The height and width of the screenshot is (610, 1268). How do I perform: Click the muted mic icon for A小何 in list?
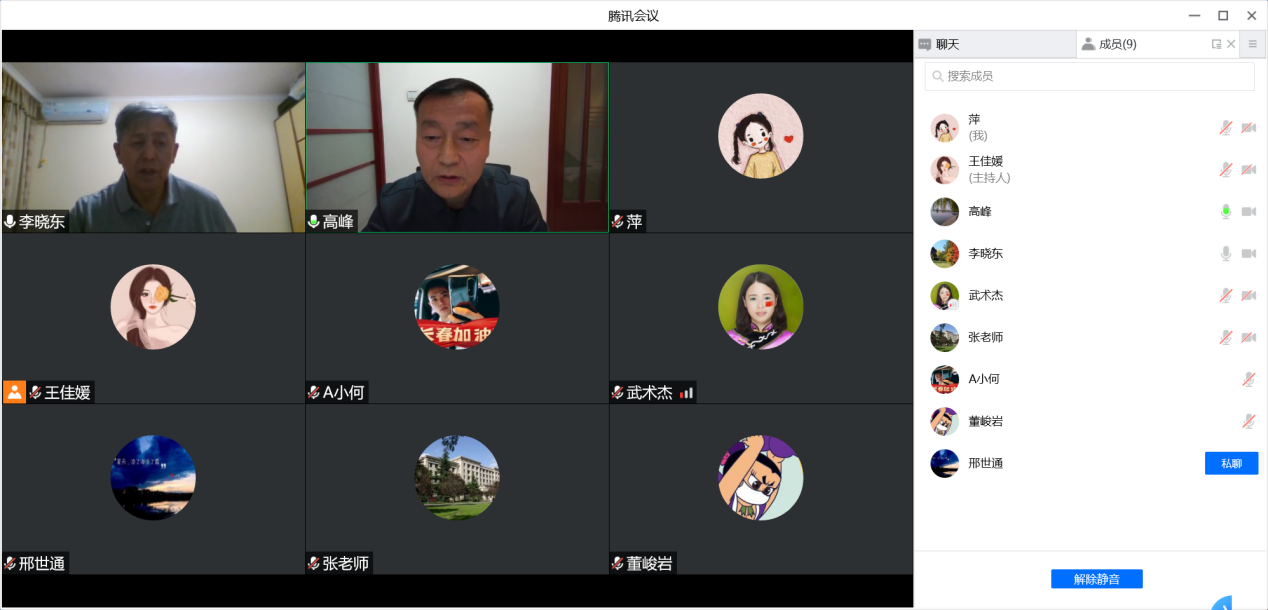pos(1248,379)
